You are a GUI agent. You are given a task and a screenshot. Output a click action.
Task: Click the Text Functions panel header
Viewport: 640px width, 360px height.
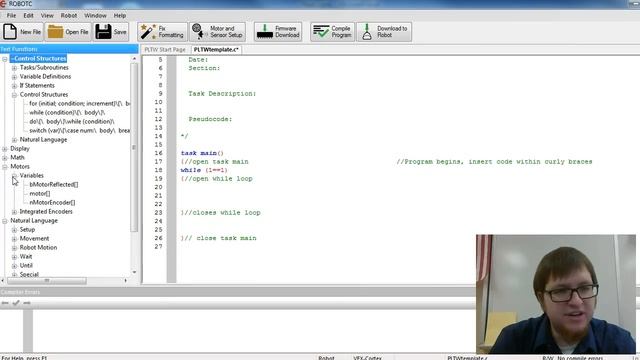[69, 49]
